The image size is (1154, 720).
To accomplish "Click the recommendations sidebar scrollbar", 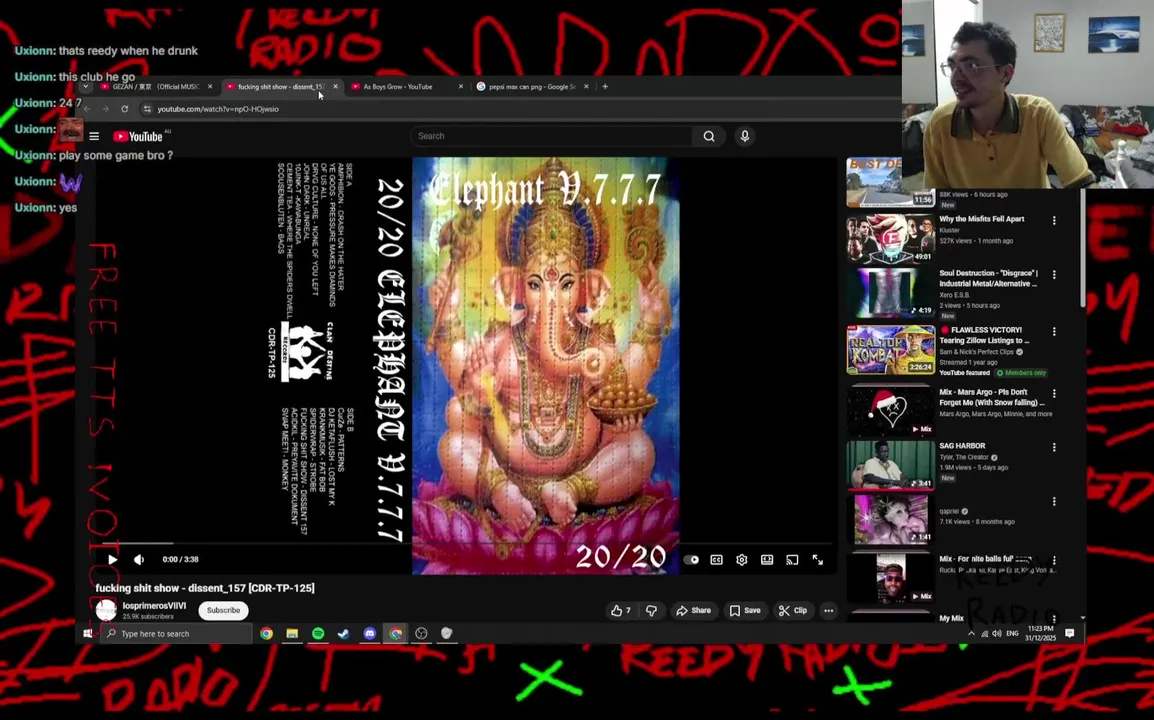I will pyautogui.click(x=1082, y=248).
